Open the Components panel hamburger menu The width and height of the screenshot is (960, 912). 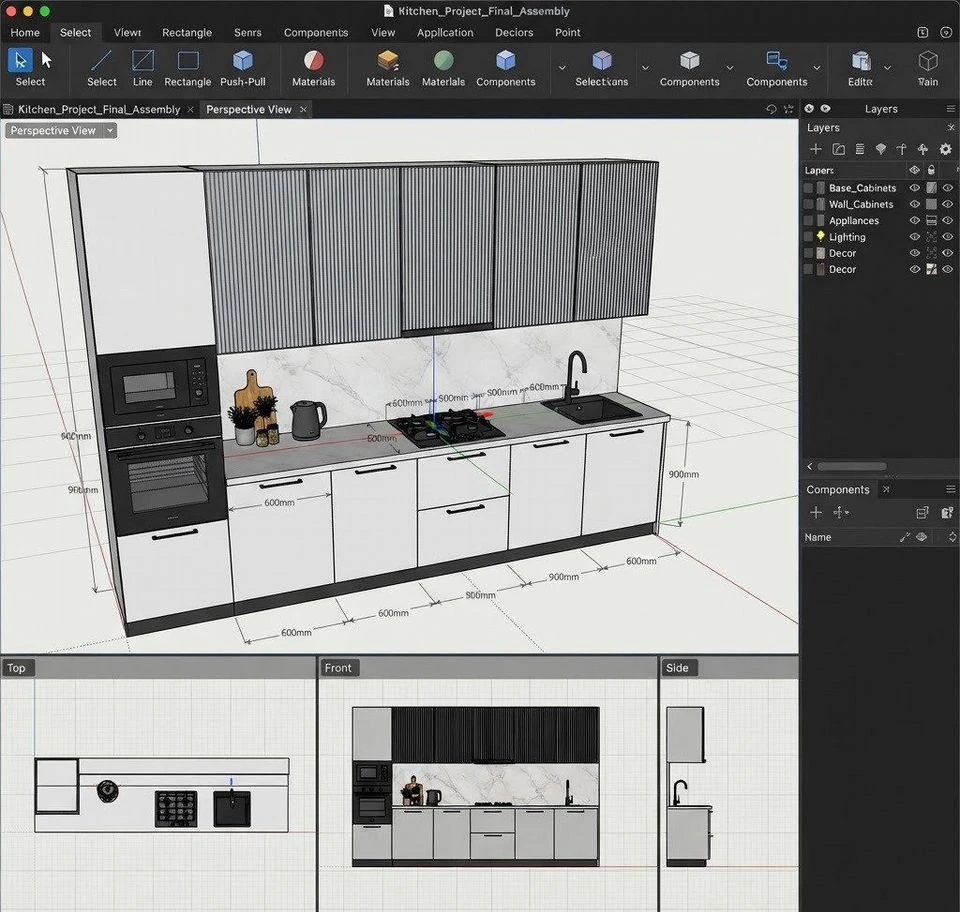(x=950, y=489)
